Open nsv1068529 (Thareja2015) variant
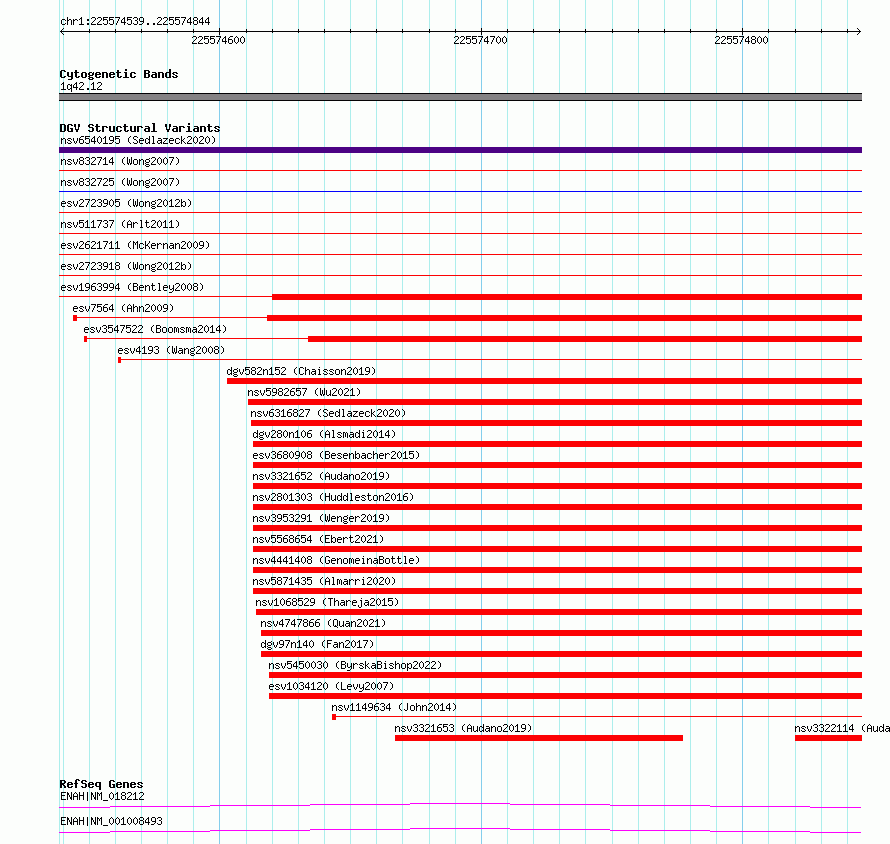 327,602
